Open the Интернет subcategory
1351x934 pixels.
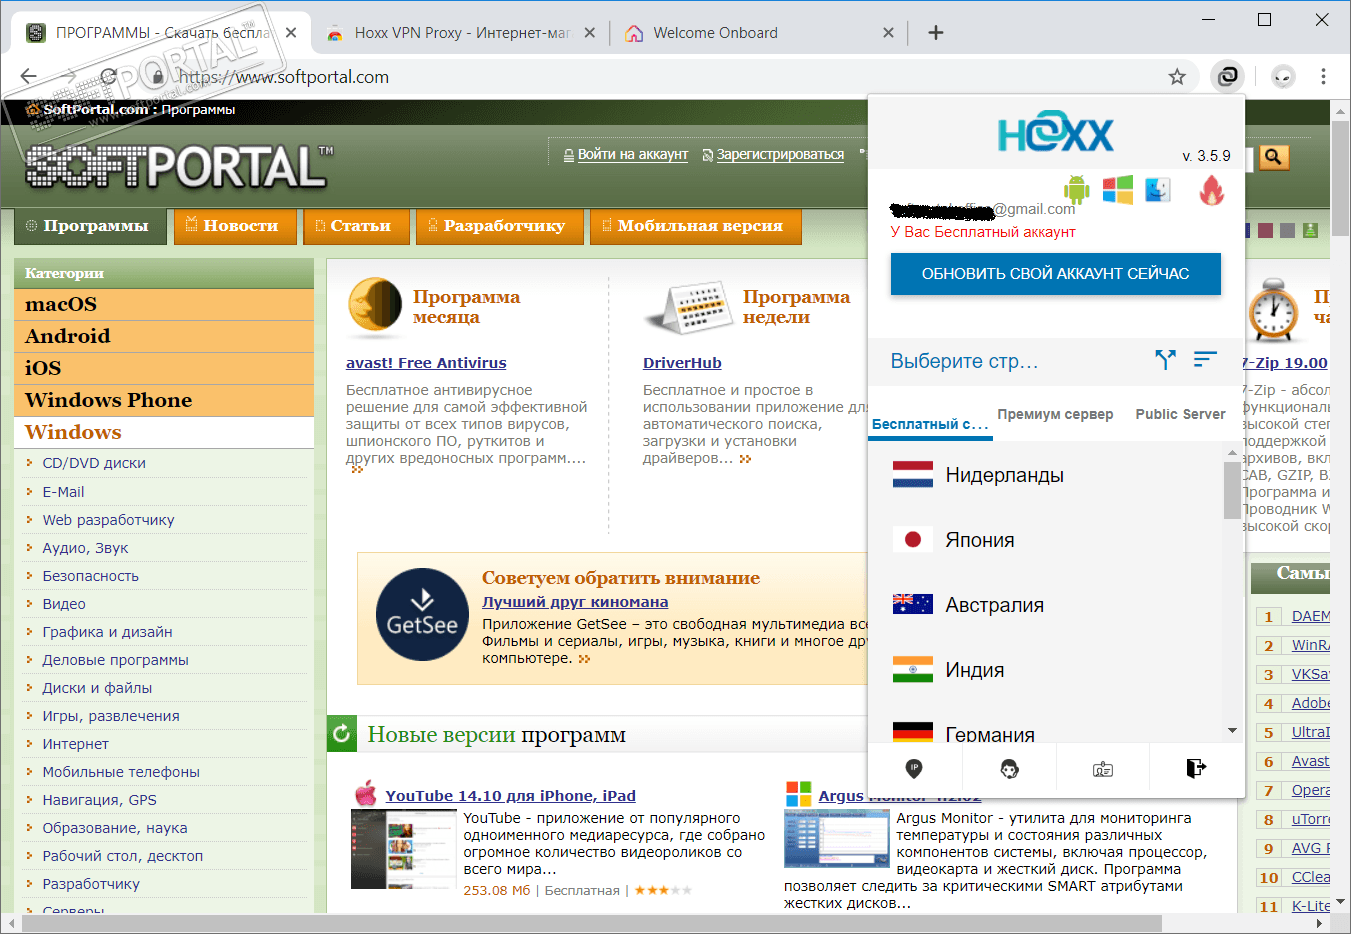click(75, 744)
